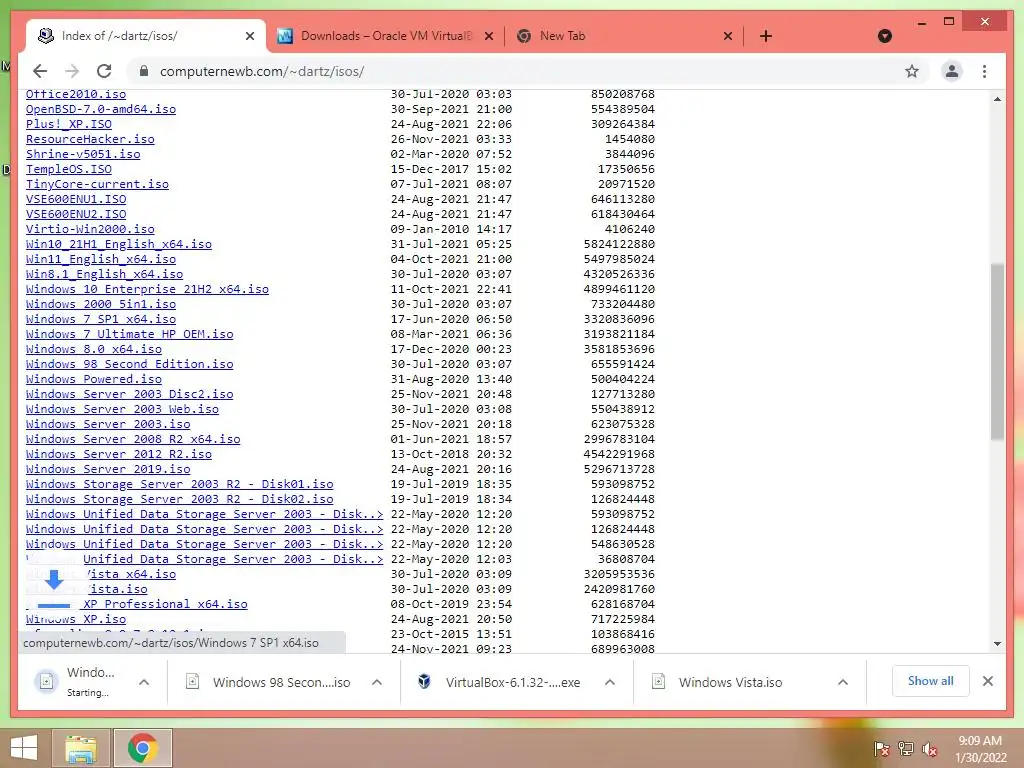The height and width of the screenshot is (768, 1024).
Task: Open a new tab with the plus button
Action: pyautogui.click(x=765, y=36)
